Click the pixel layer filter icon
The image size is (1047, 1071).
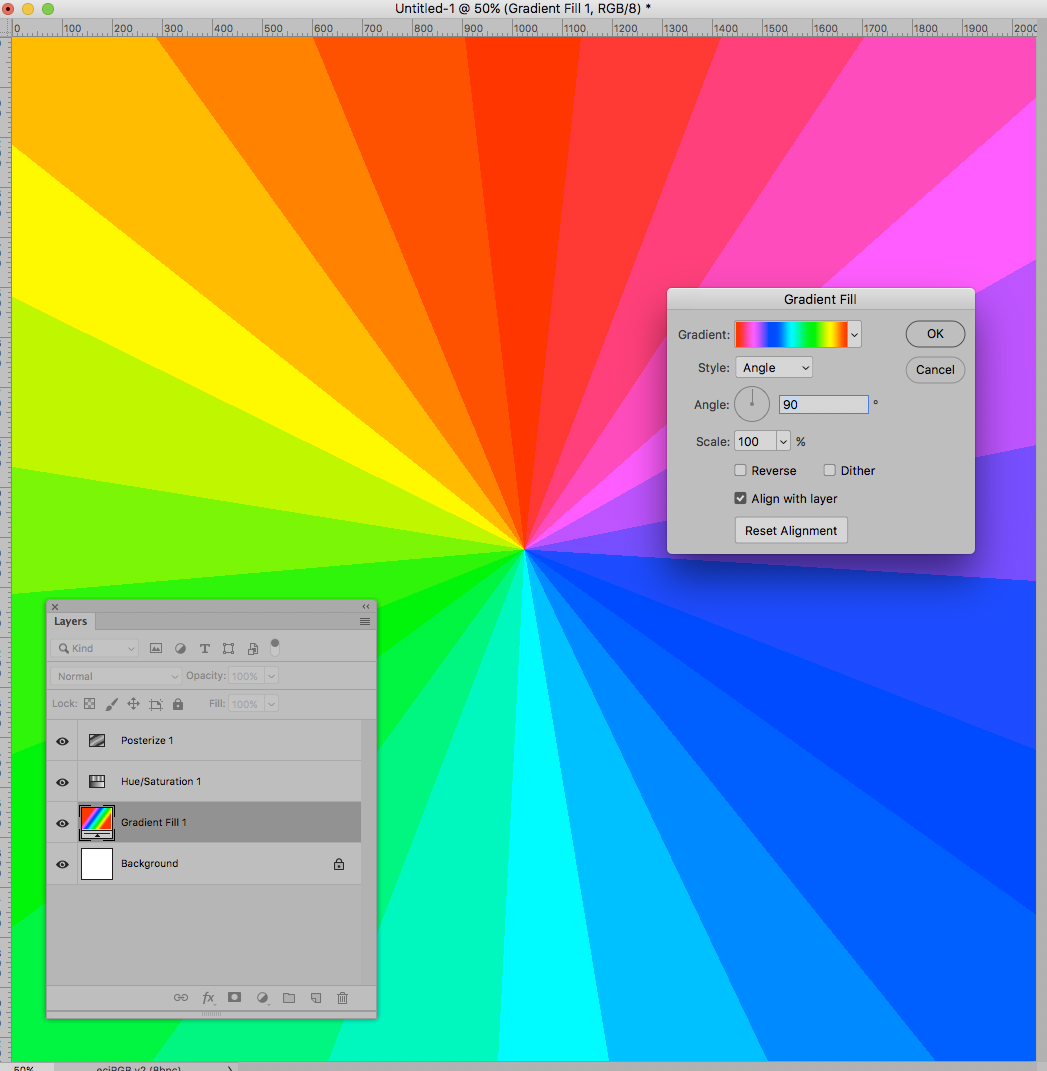click(156, 648)
